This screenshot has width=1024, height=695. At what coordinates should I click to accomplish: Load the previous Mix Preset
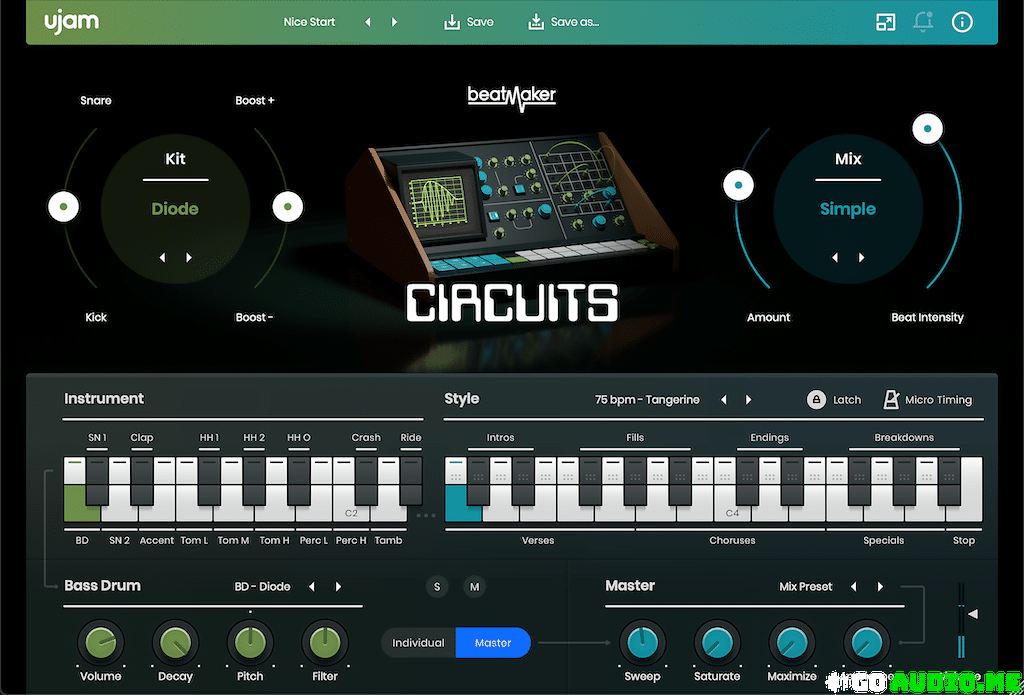click(854, 587)
